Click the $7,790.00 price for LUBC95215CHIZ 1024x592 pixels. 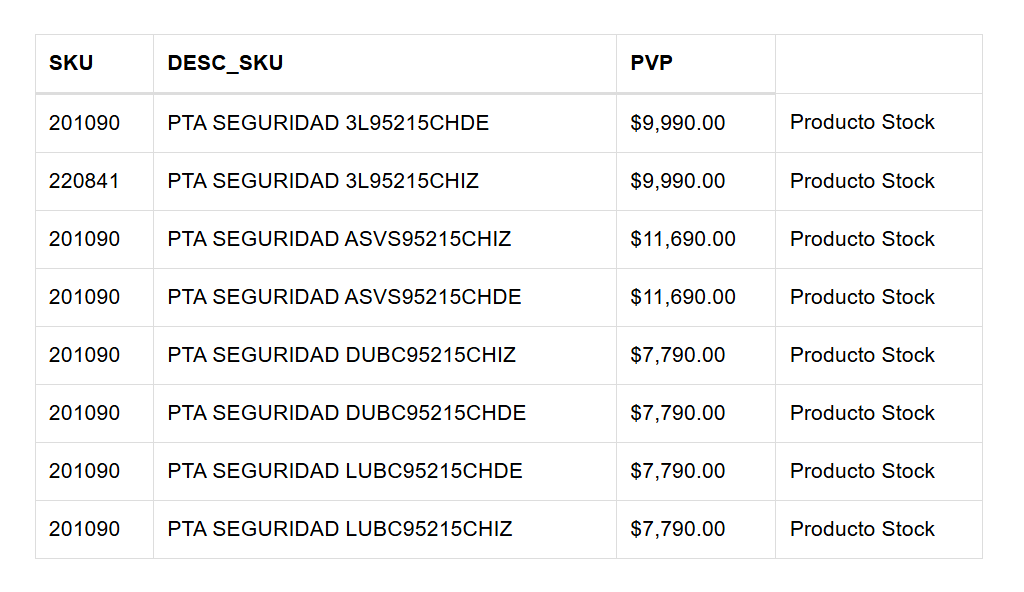pos(678,529)
